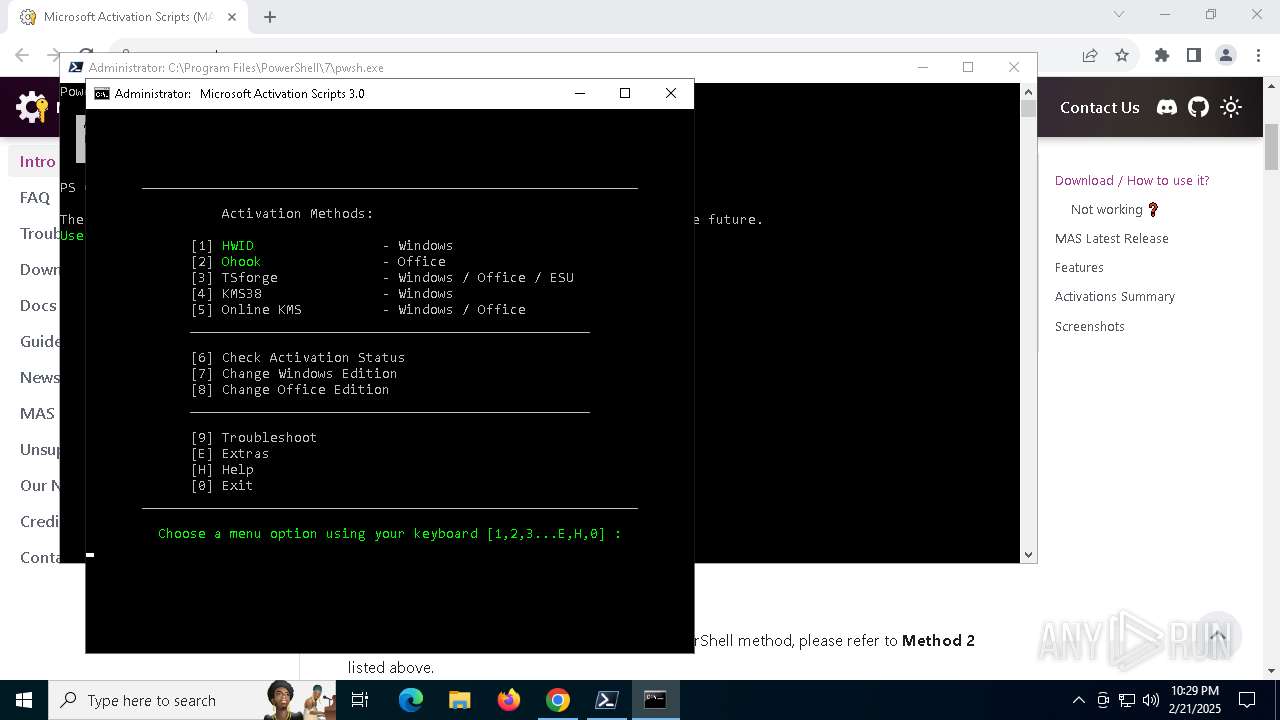Close the pwsh.exe PowerShell window

(1014, 67)
